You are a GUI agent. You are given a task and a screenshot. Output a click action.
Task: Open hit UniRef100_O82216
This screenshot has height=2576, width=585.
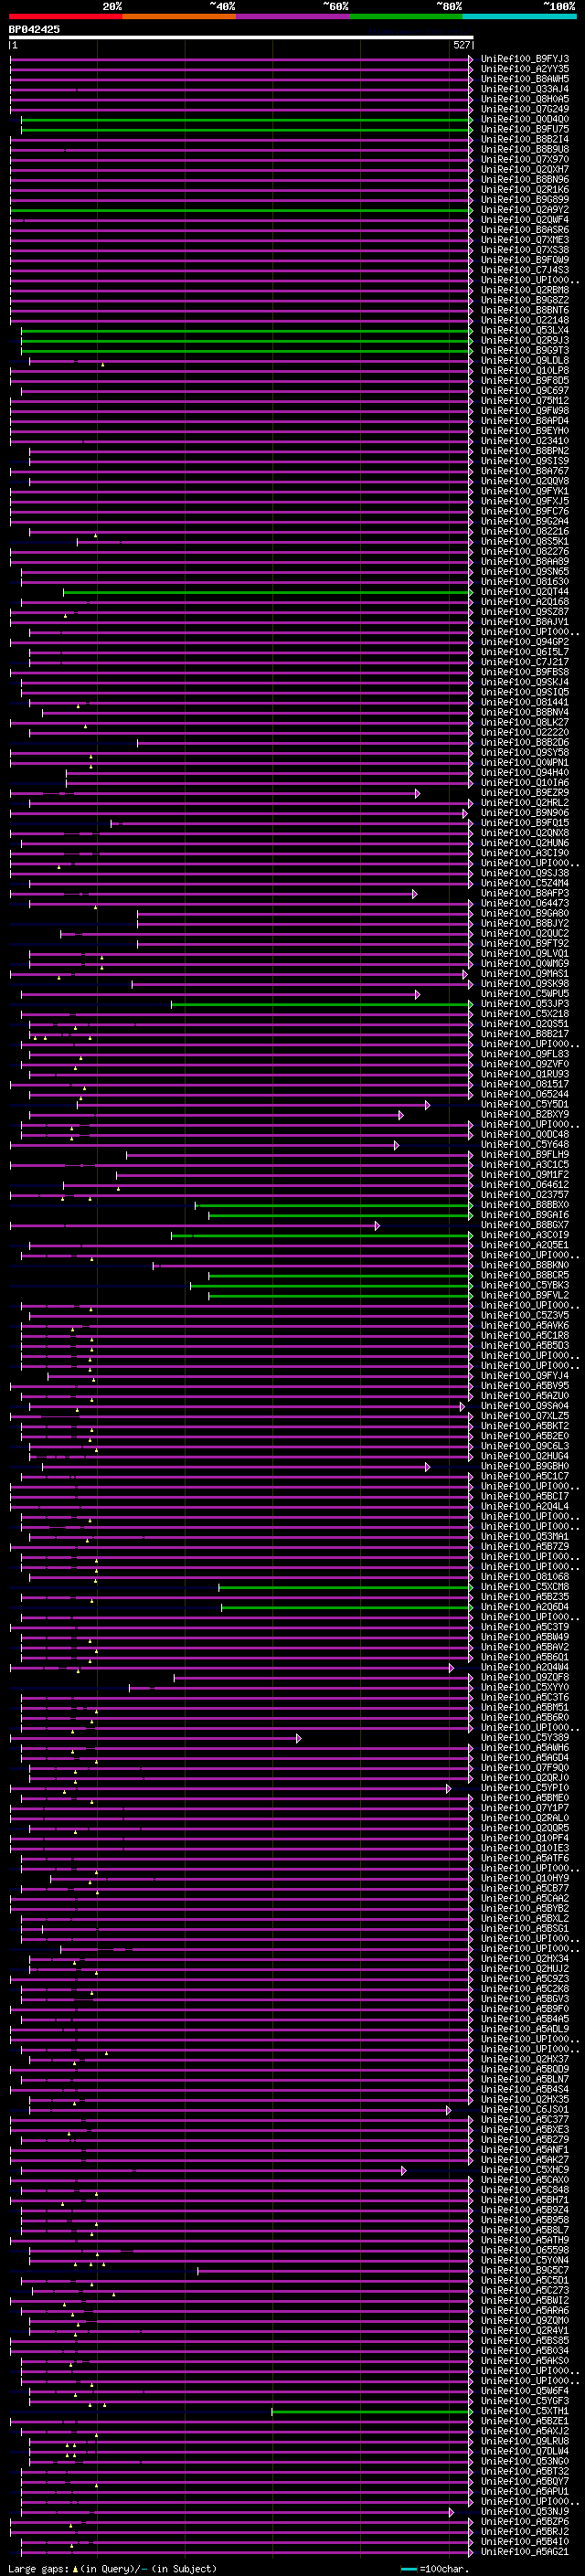pyautogui.click(x=525, y=531)
